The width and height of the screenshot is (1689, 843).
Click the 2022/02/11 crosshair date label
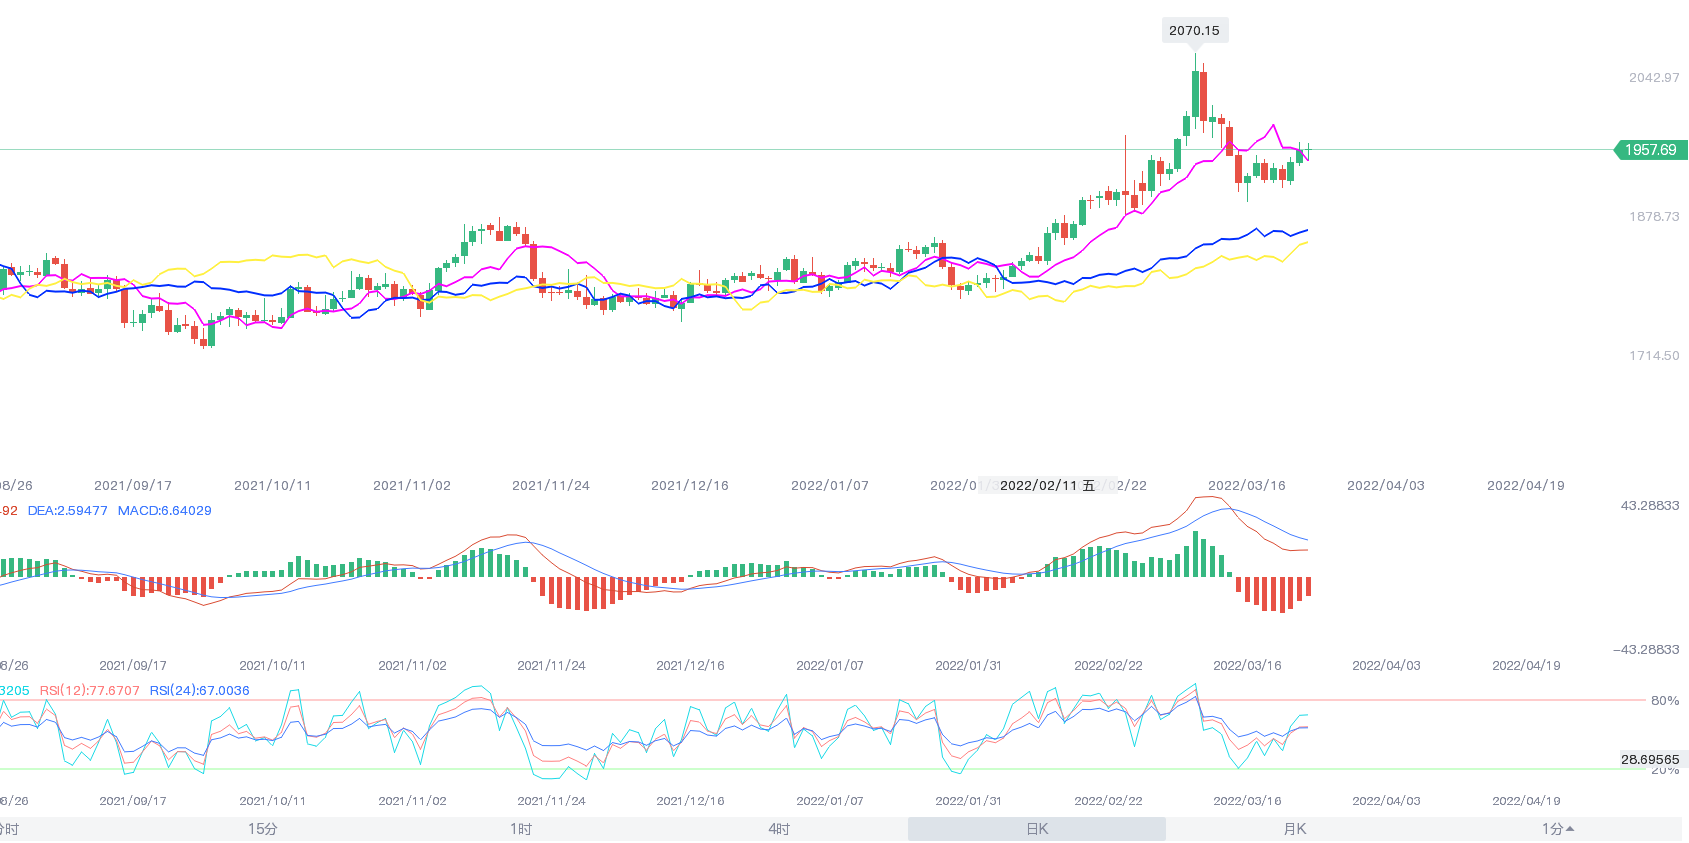1047,486
